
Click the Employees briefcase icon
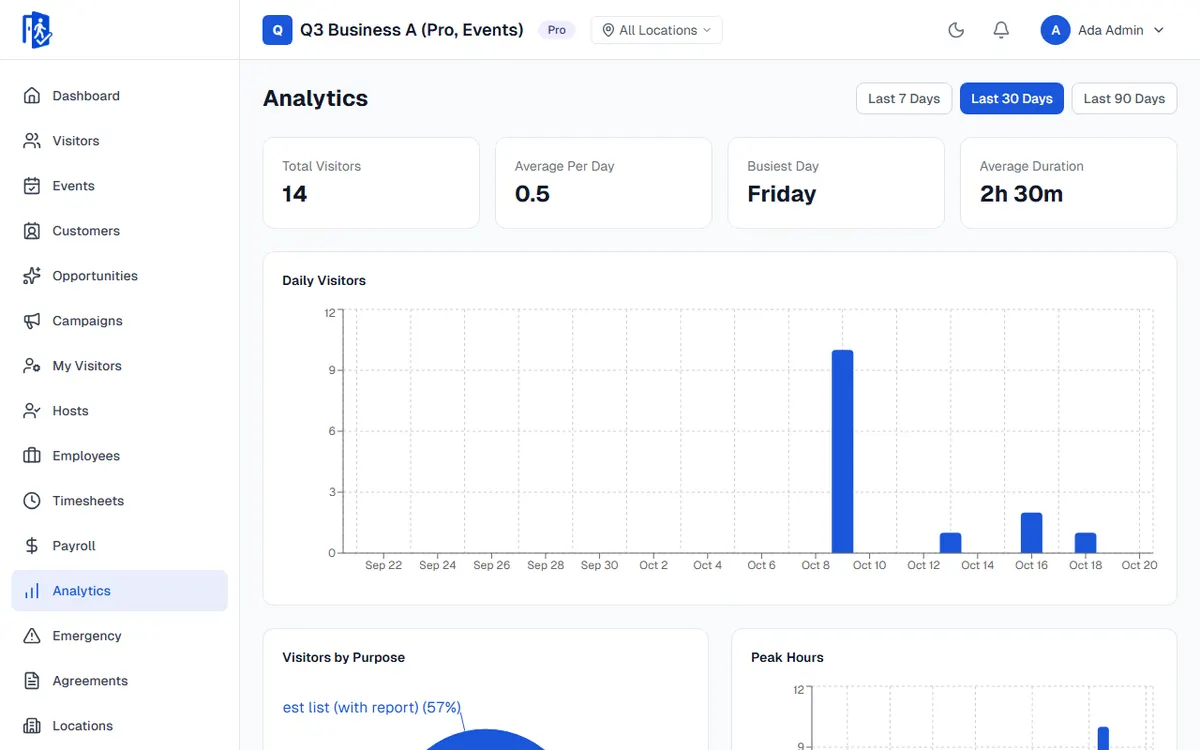(32, 456)
